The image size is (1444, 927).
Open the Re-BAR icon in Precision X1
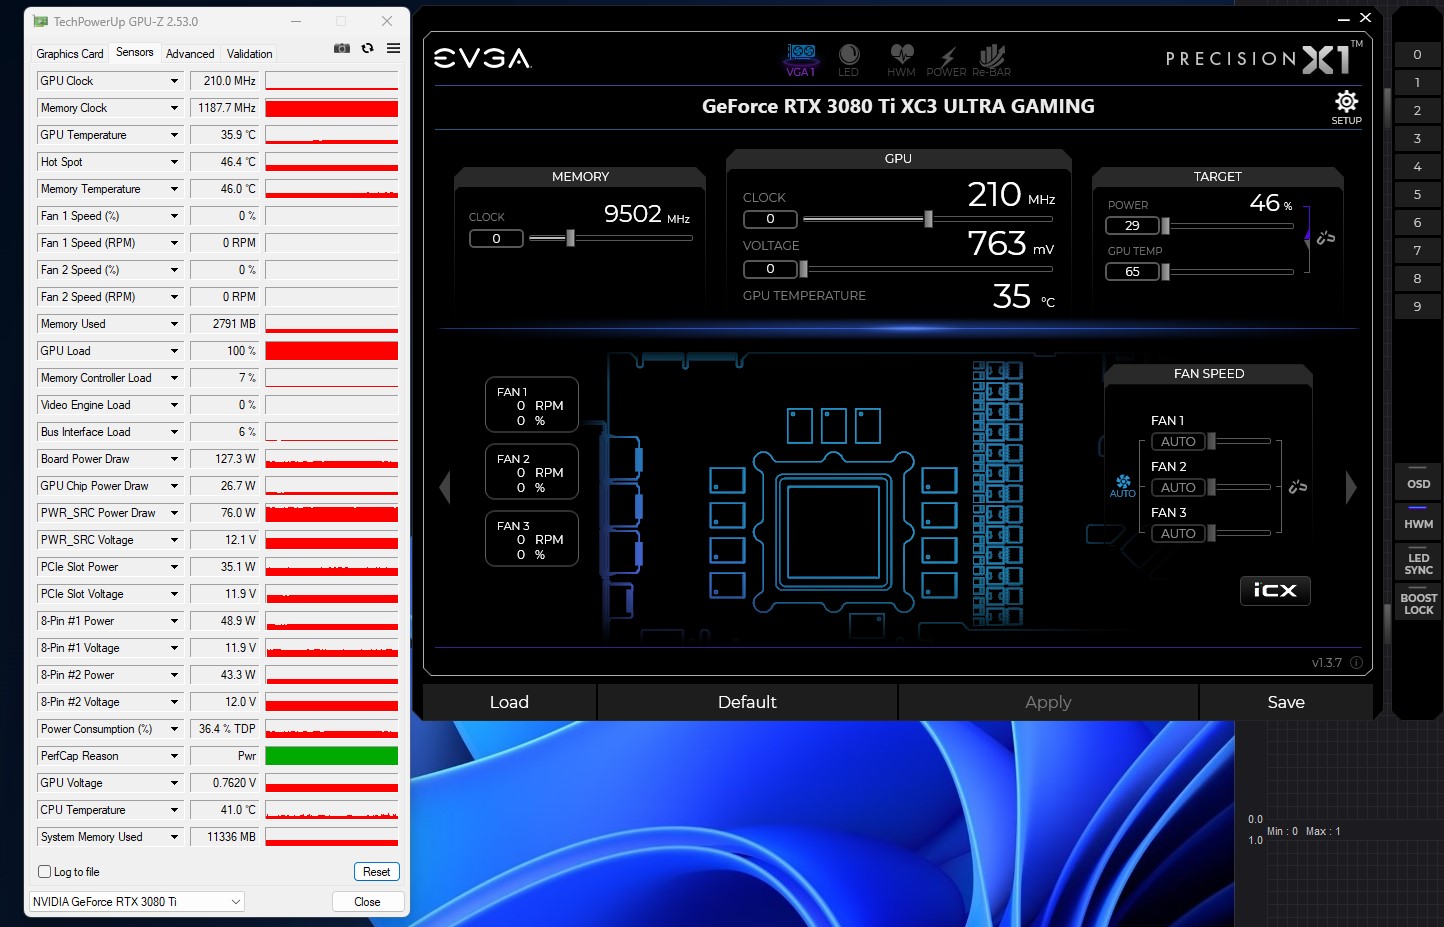(991, 59)
